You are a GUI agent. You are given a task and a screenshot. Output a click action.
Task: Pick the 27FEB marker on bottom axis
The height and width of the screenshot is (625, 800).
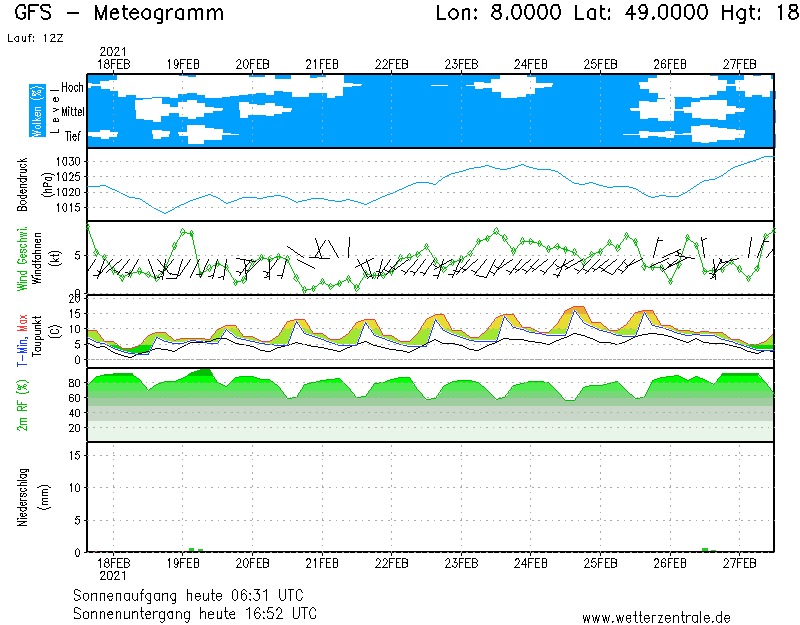(x=739, y=563)
